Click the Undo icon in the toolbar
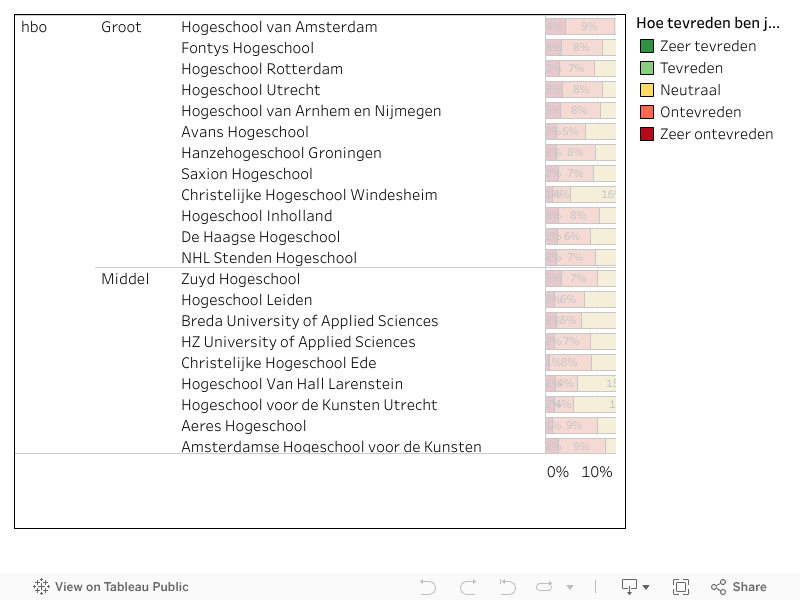800x600 pixels. click(428, 587)
